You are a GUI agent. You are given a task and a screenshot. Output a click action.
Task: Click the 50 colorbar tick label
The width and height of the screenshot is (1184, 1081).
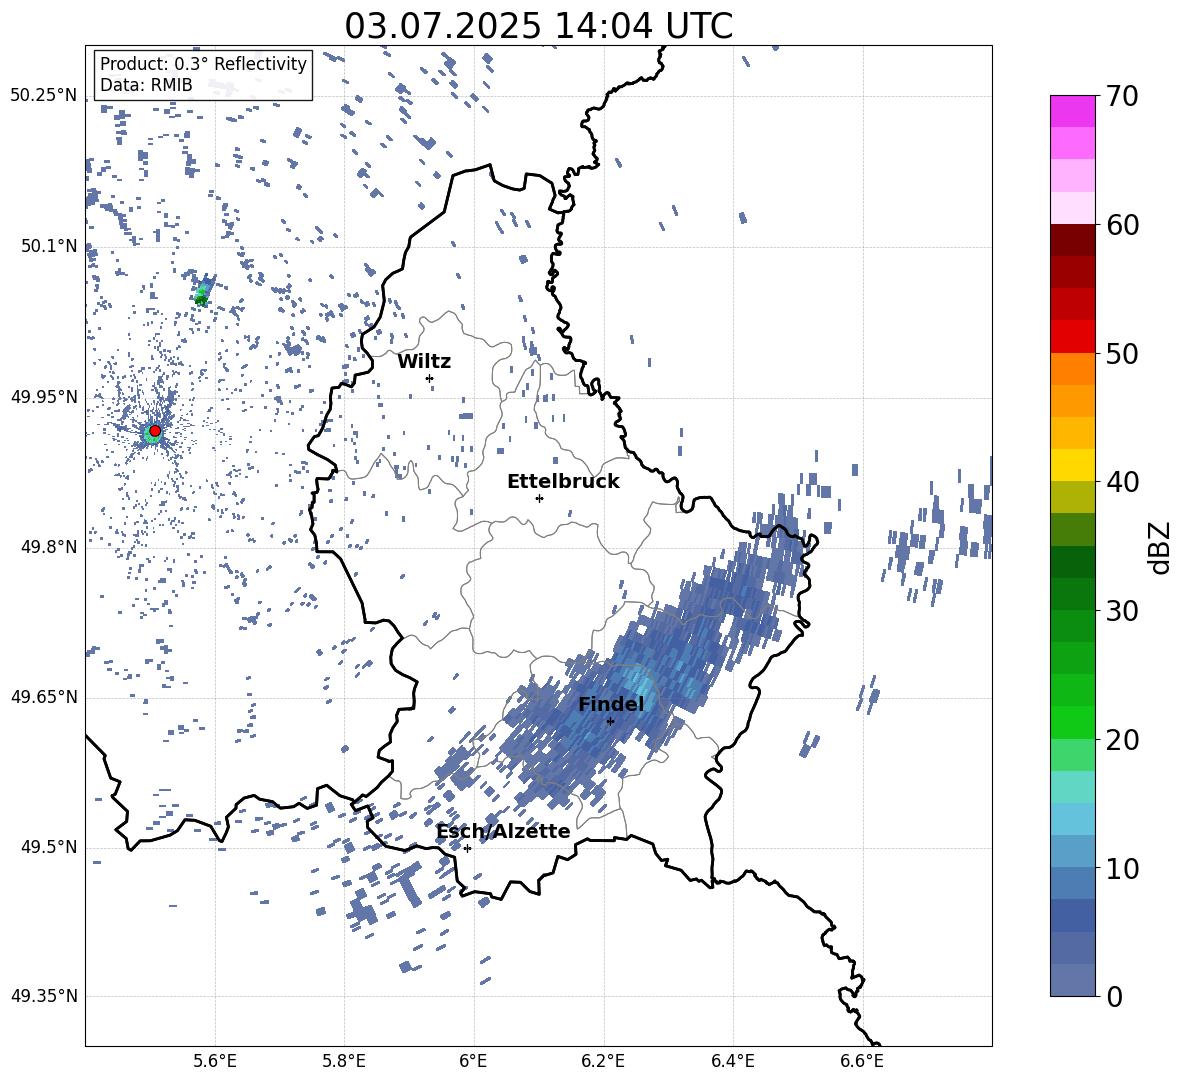tap(1122, 354)
